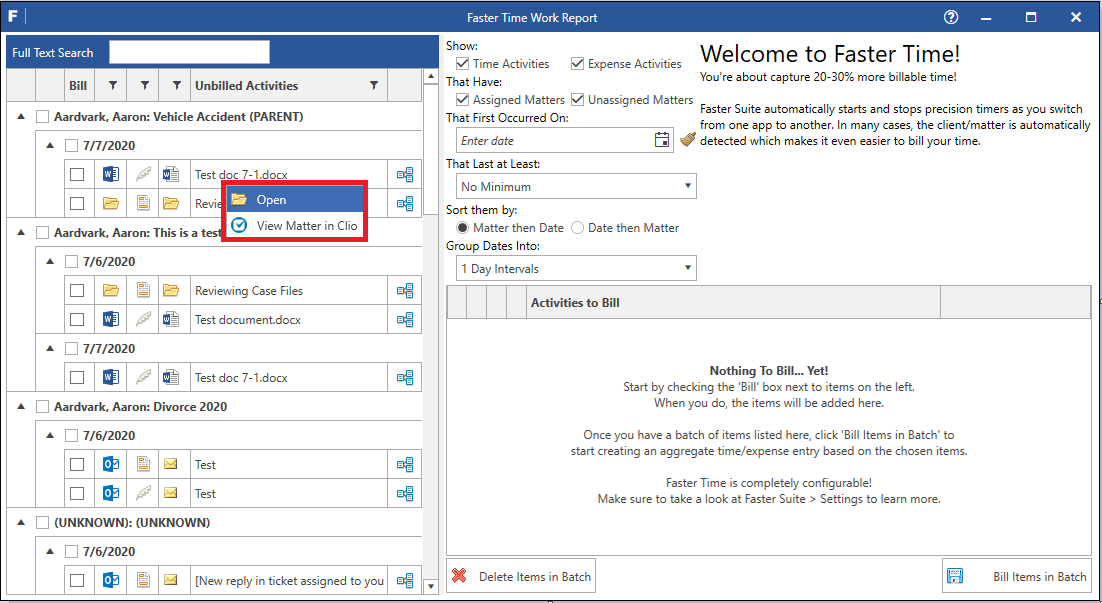Click the broom icon to clear the date

688,139
